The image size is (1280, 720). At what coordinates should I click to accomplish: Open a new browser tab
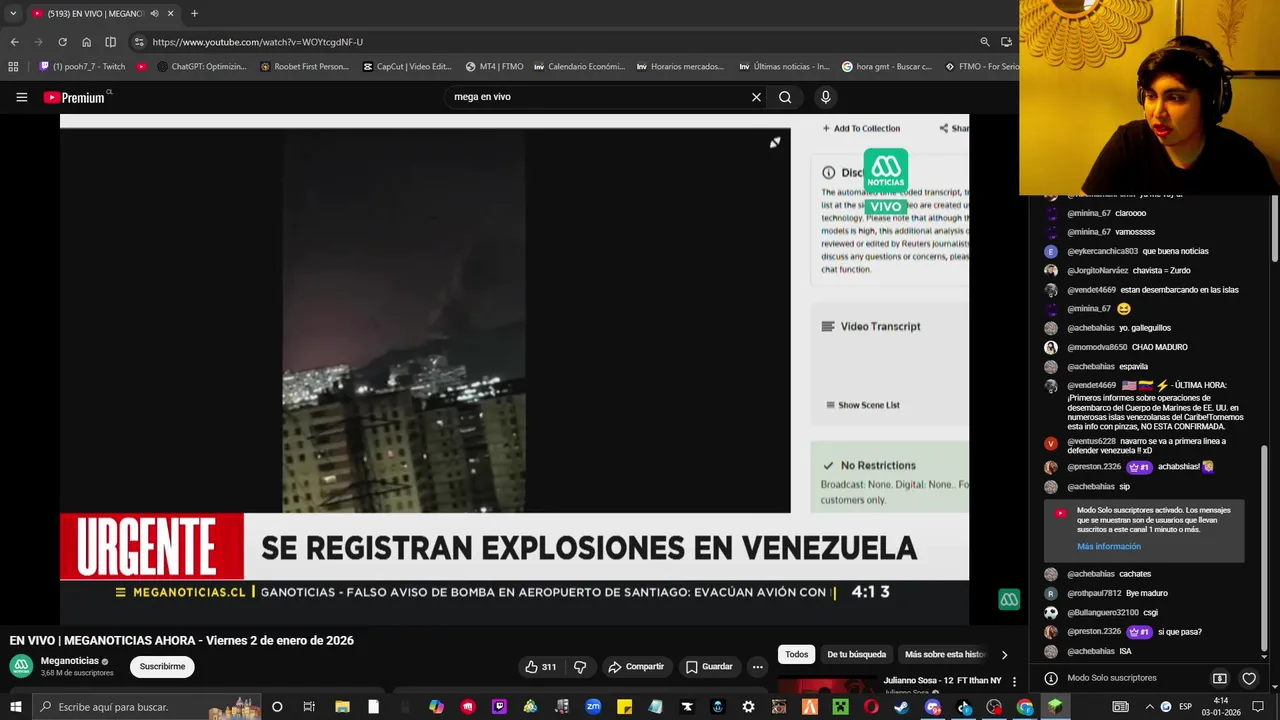pyautogui.click(x=194, y=13)
